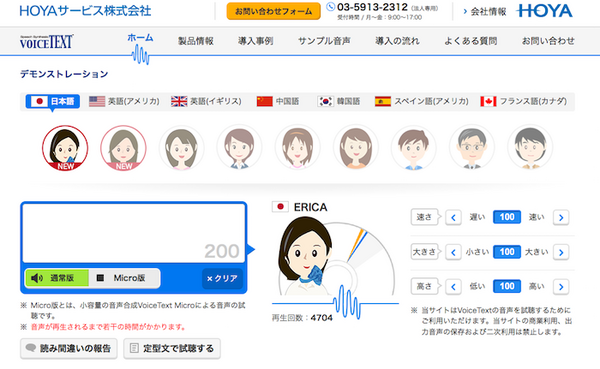Click HOYAサービス株式会社 header link
The image size is (600, 369).
pyautogui.click(x=85, y=11)
